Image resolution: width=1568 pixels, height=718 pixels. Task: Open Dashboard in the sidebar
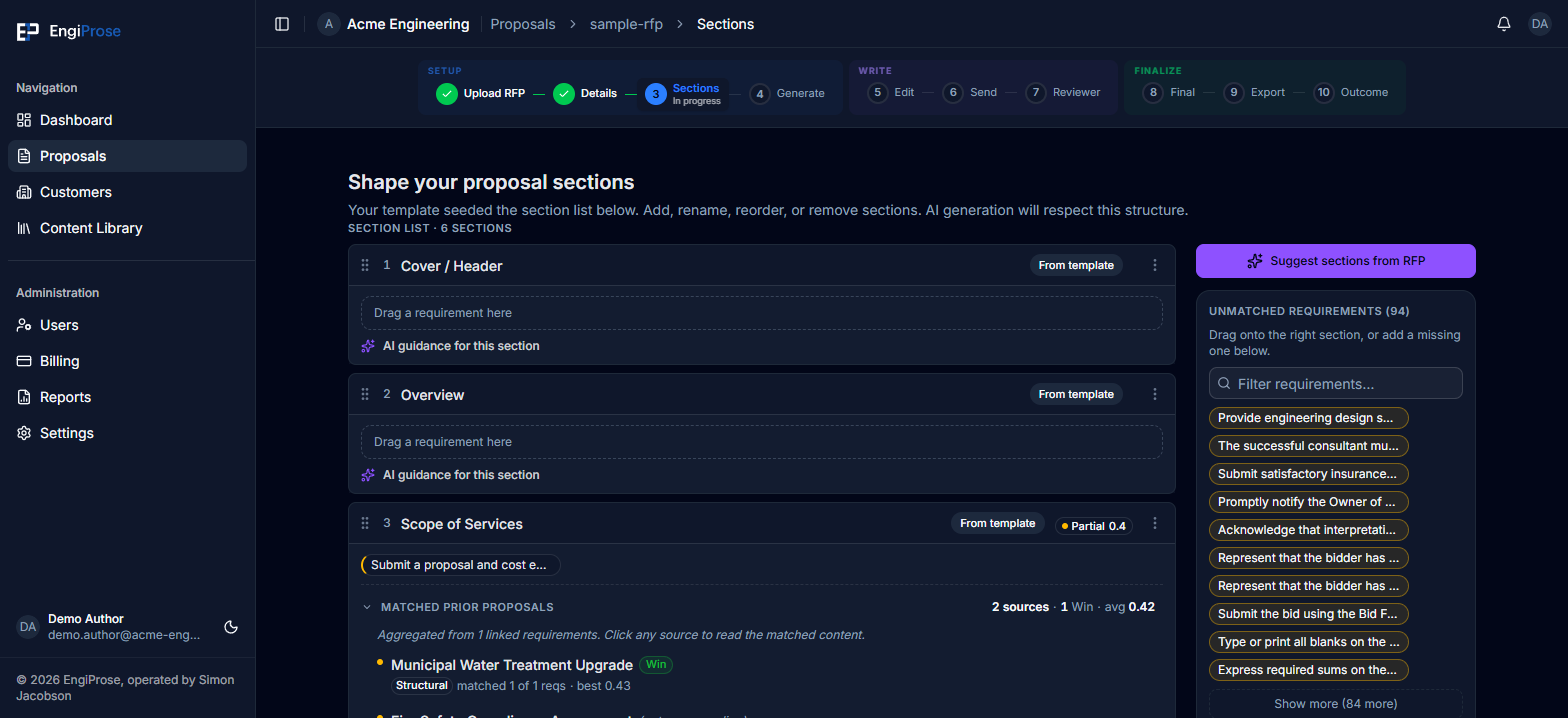[x=127, y=120]
